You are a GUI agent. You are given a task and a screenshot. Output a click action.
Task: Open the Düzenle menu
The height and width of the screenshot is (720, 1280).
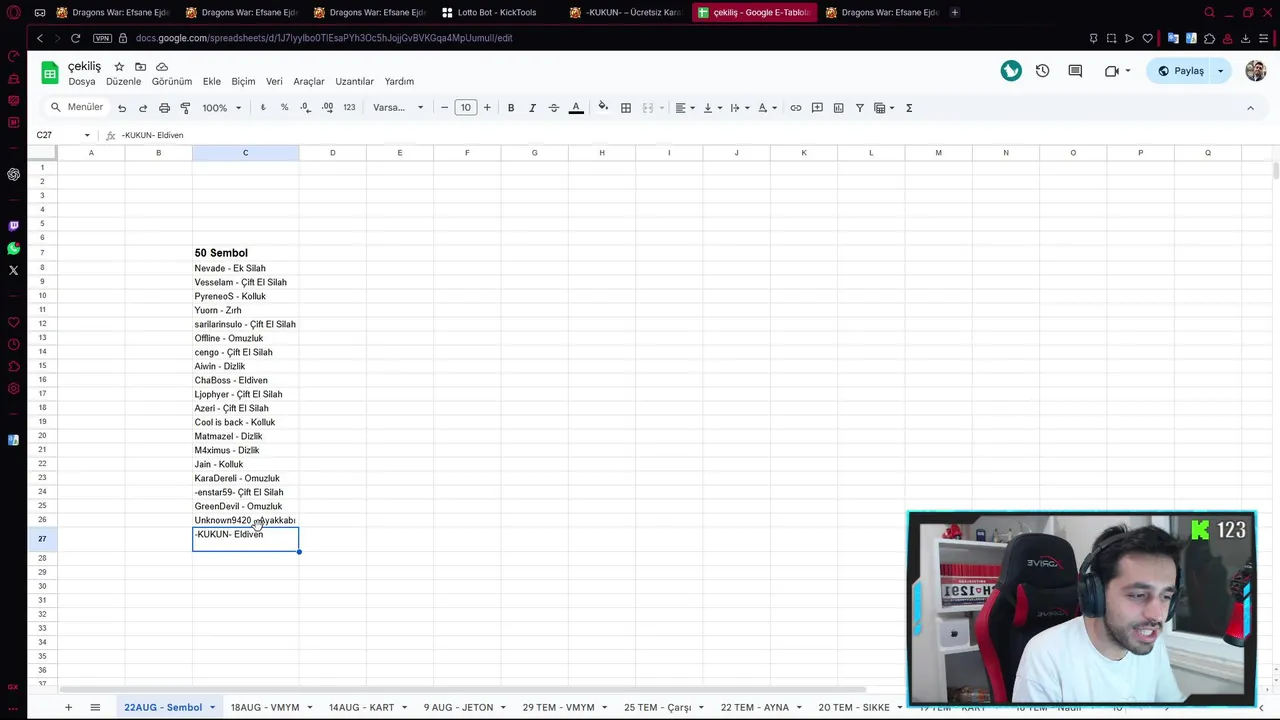click(124, 82)
